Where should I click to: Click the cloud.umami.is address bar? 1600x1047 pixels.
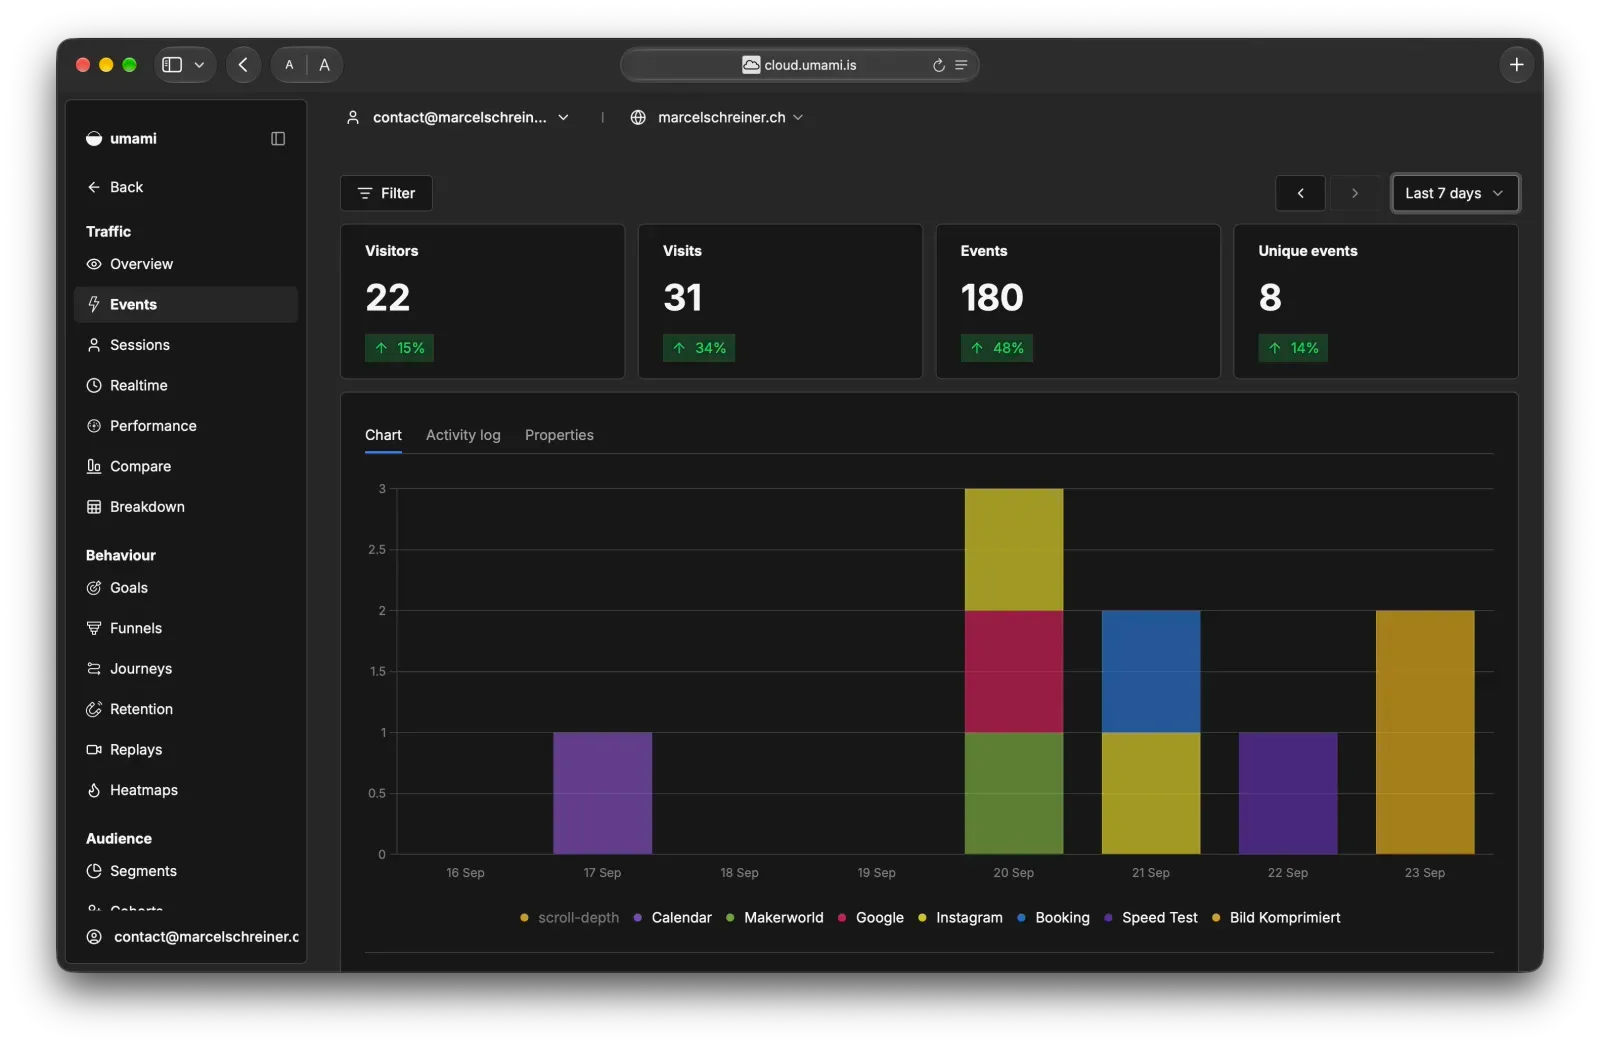[799, 65]
